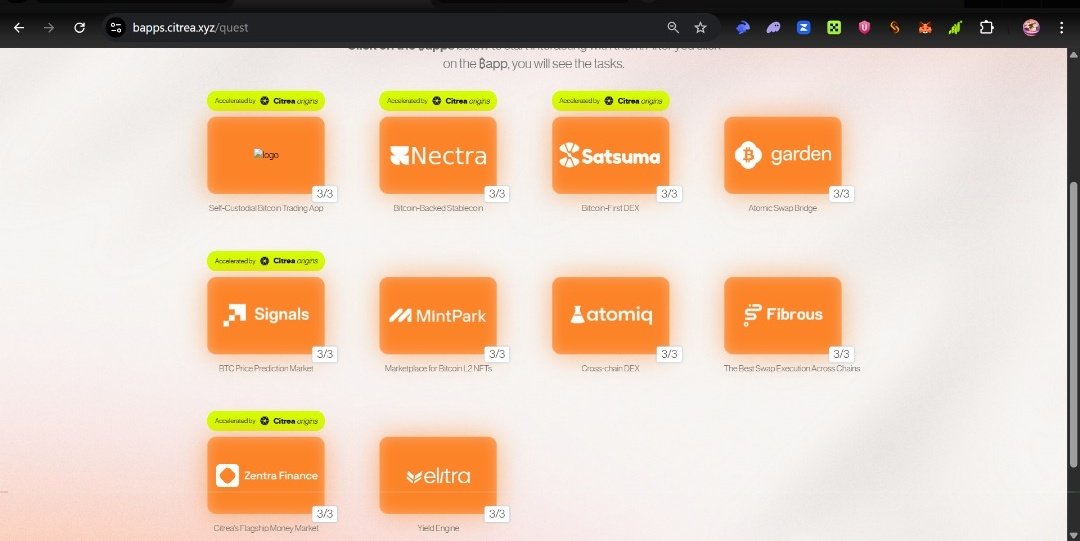
Task: Open site information icon in address bar
Action: click(116, 28)
